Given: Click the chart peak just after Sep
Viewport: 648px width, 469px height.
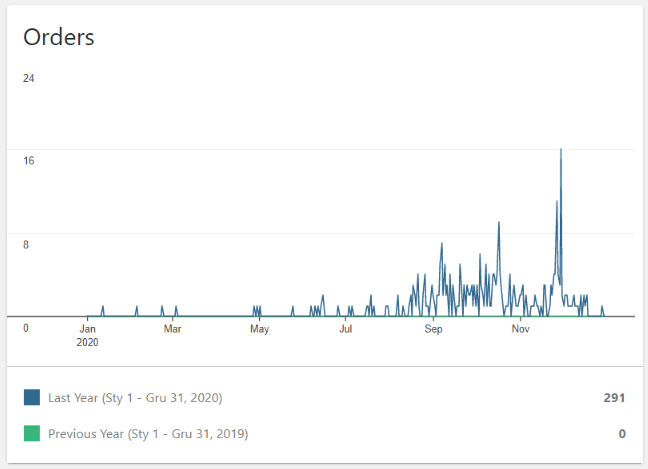Looking at the screenshot, I should click(x=441, y=244).
